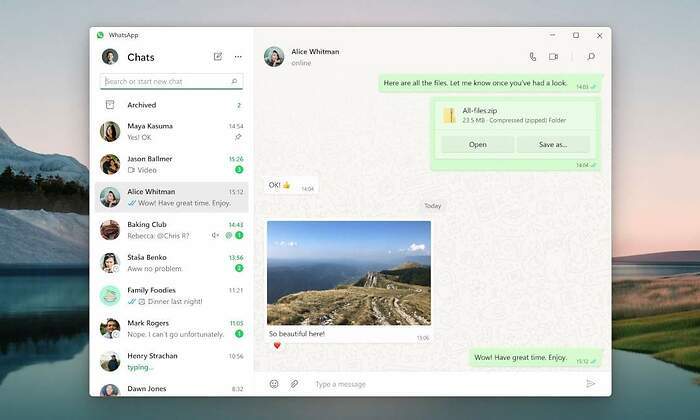Click the WhatsApp logo in title bar
The height and width of the screenshot is (420, 700).
coord(100,35)
